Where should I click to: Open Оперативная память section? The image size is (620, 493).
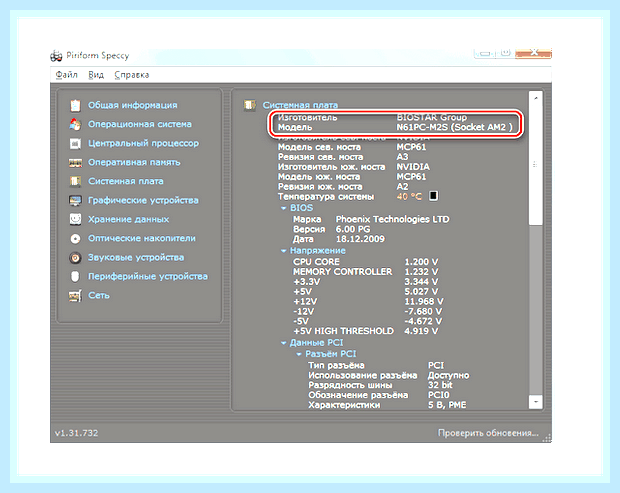click(134, 162)
